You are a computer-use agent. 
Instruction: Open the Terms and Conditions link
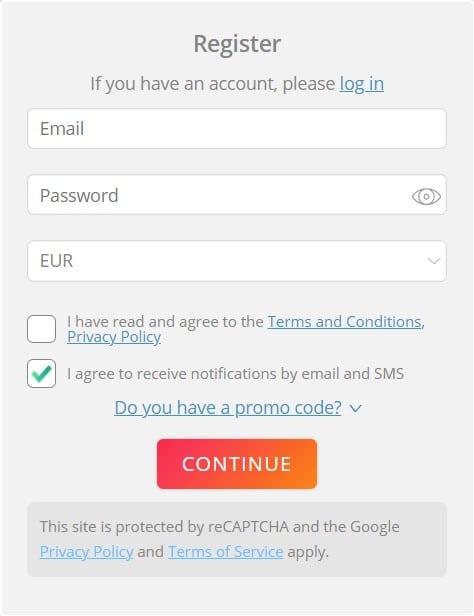(x=344, y=322)
